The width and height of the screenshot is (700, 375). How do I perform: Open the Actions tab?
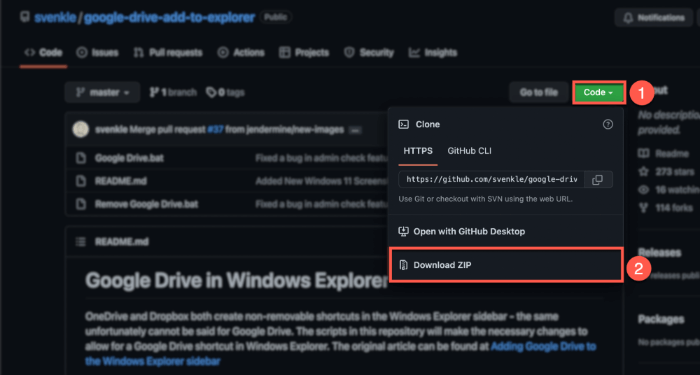241,53
